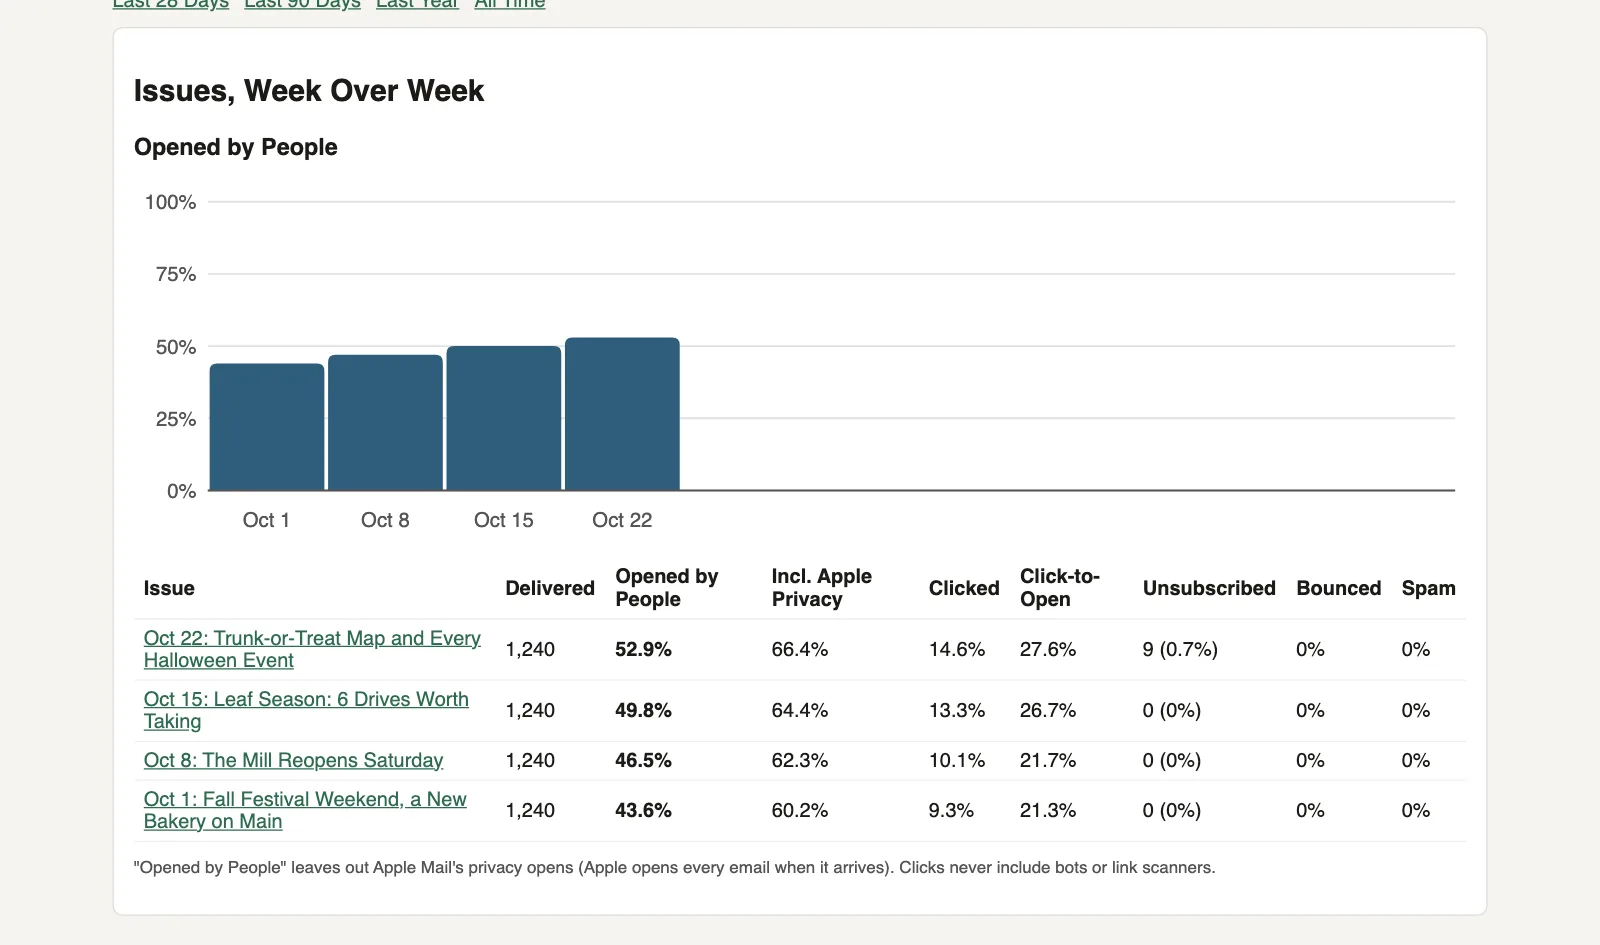Click the 75% y-axis label
Screen dimensions: 1600x945
point(176,274)
